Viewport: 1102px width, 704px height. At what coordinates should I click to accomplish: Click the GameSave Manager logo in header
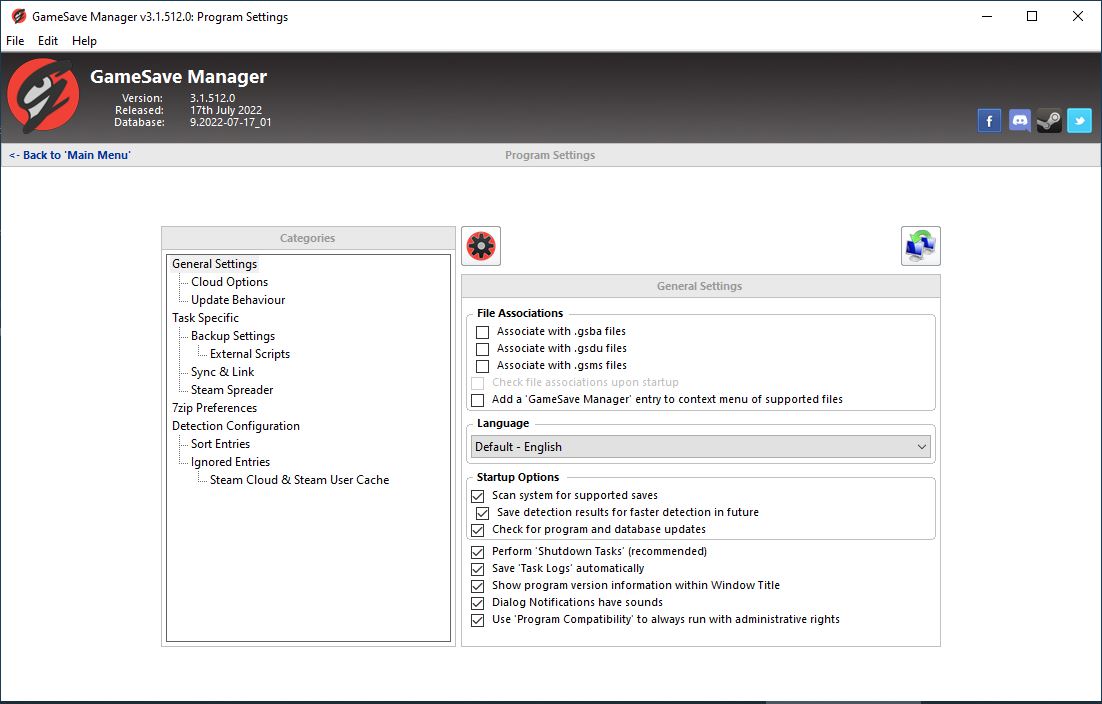click(43, 96)
